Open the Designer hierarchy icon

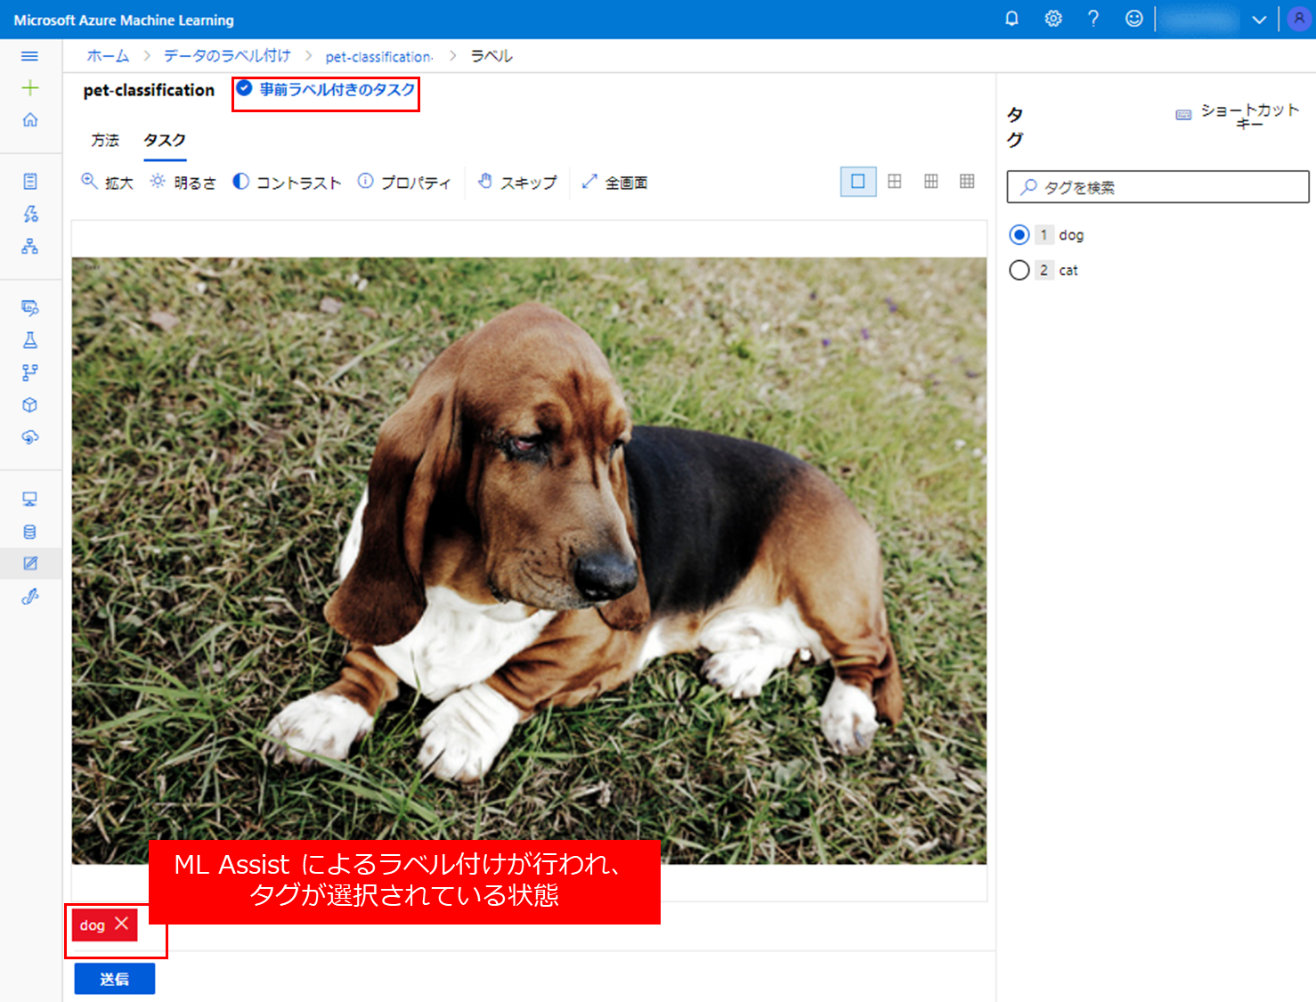(30, 246)
